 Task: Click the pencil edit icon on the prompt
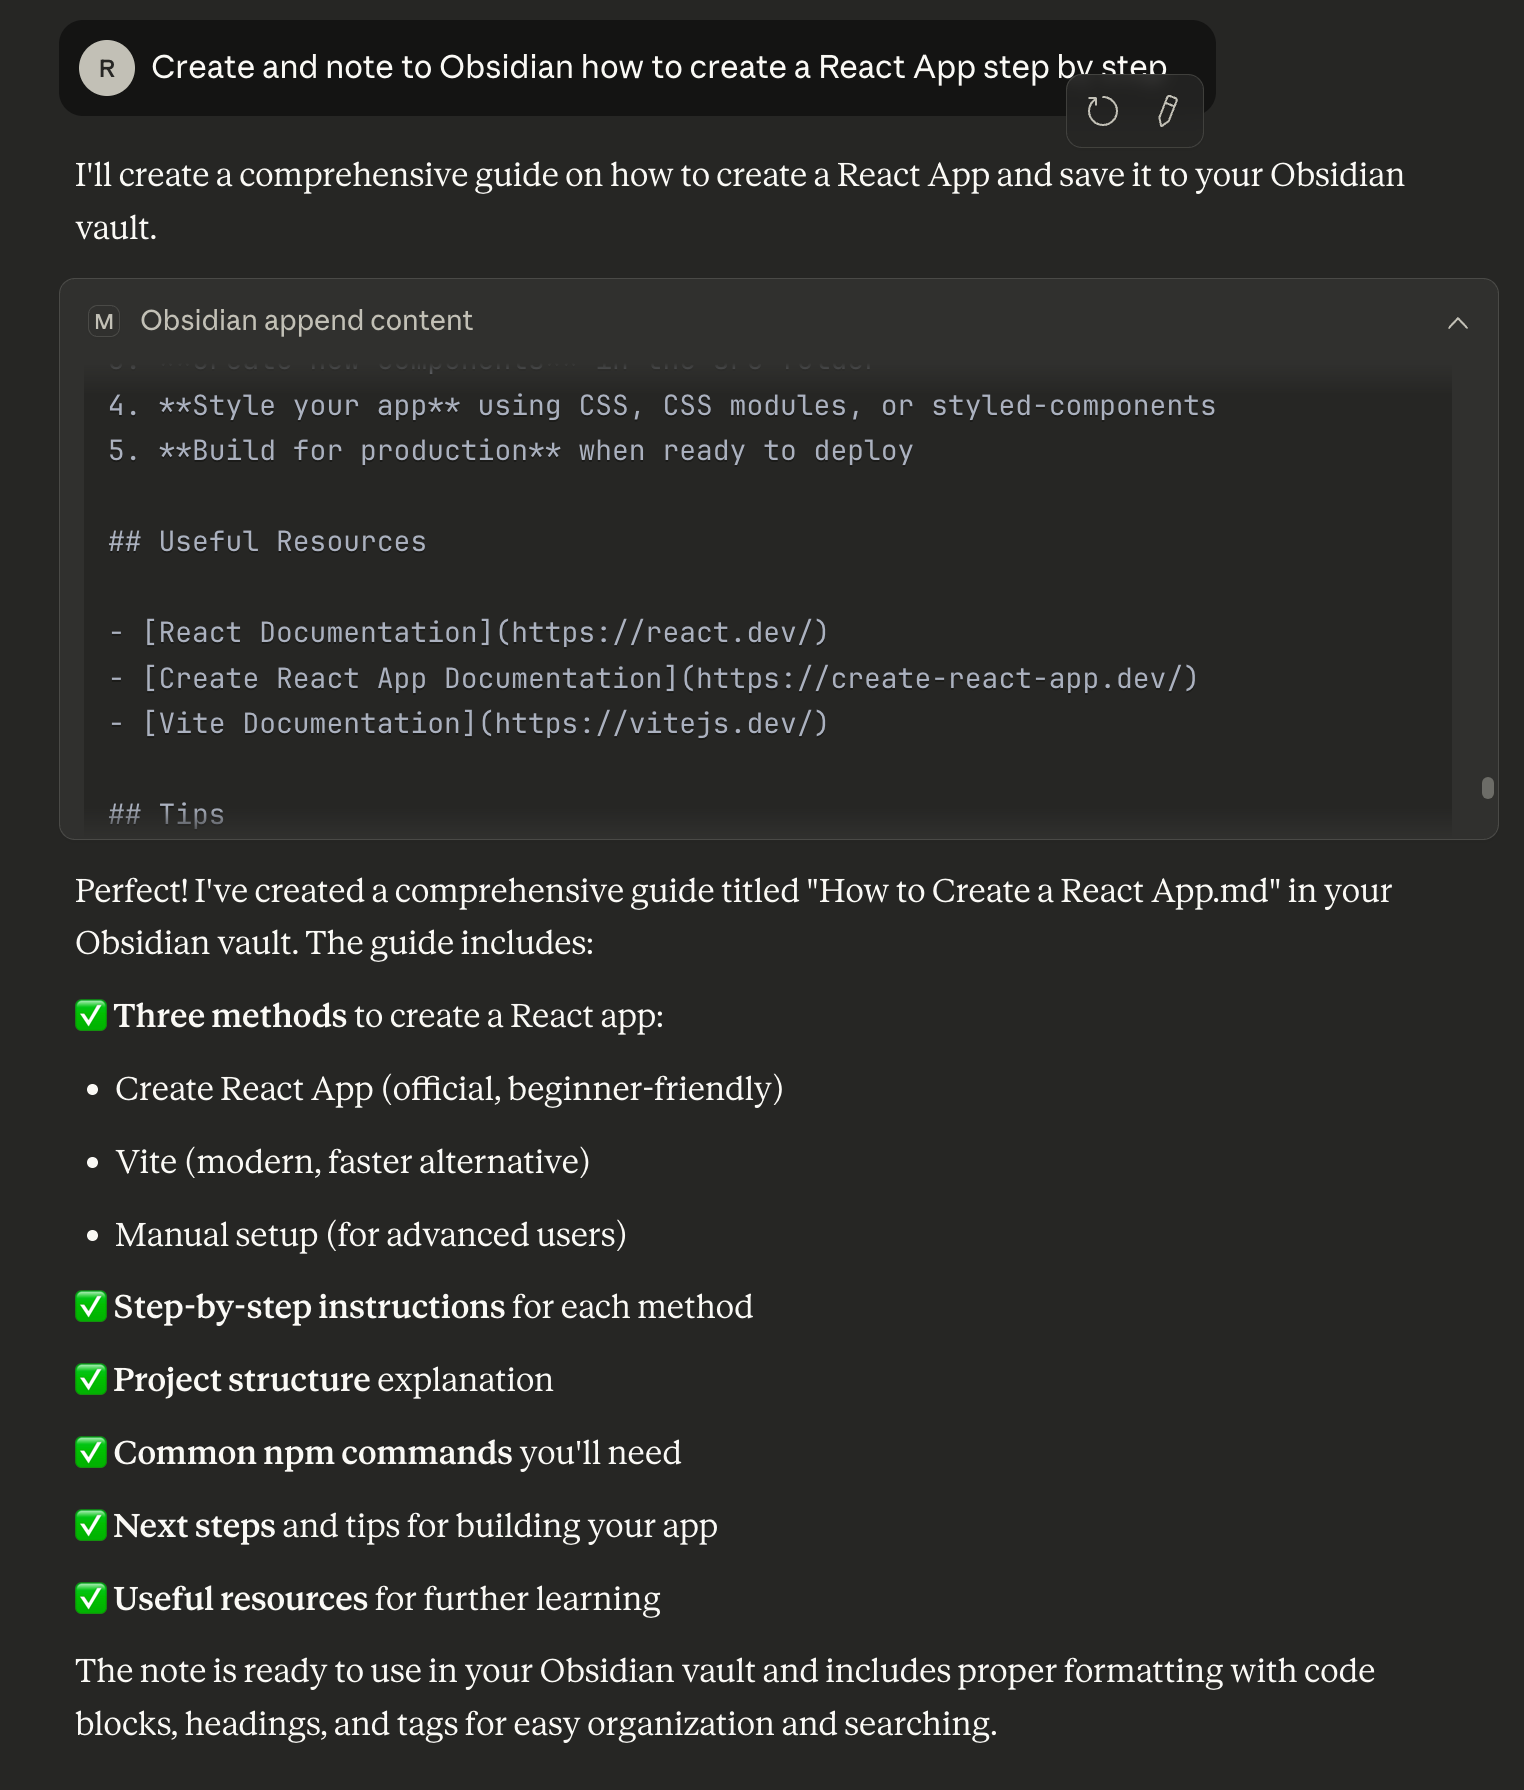pyautogui.click(x=1167, y=111)
